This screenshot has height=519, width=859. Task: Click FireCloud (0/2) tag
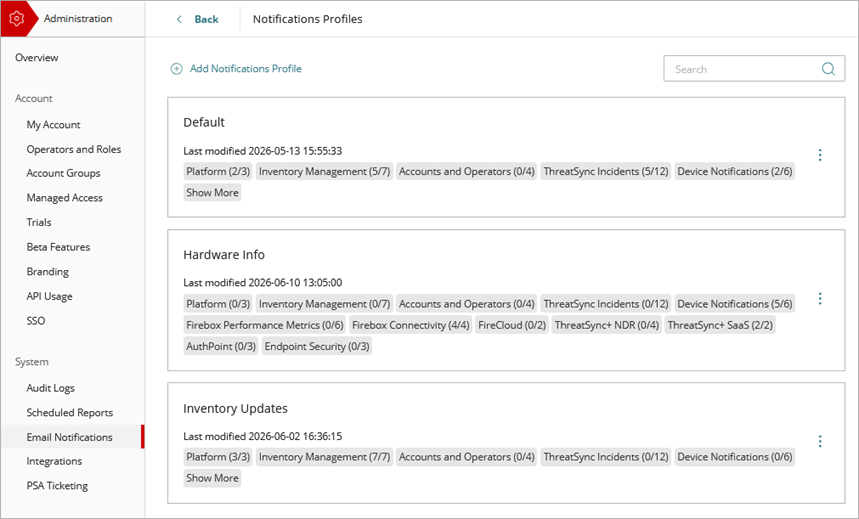512,325
